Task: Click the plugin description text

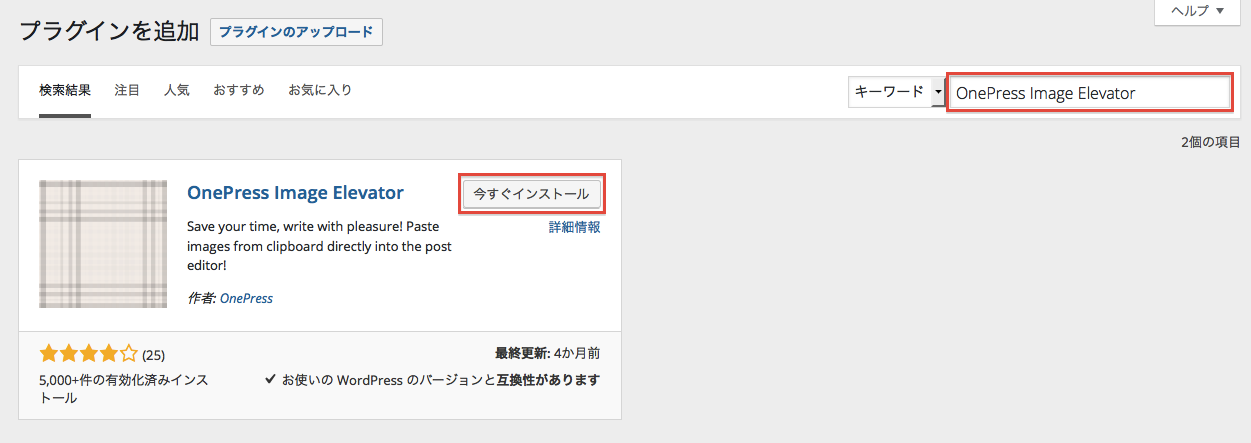Action: coord(318,245)
